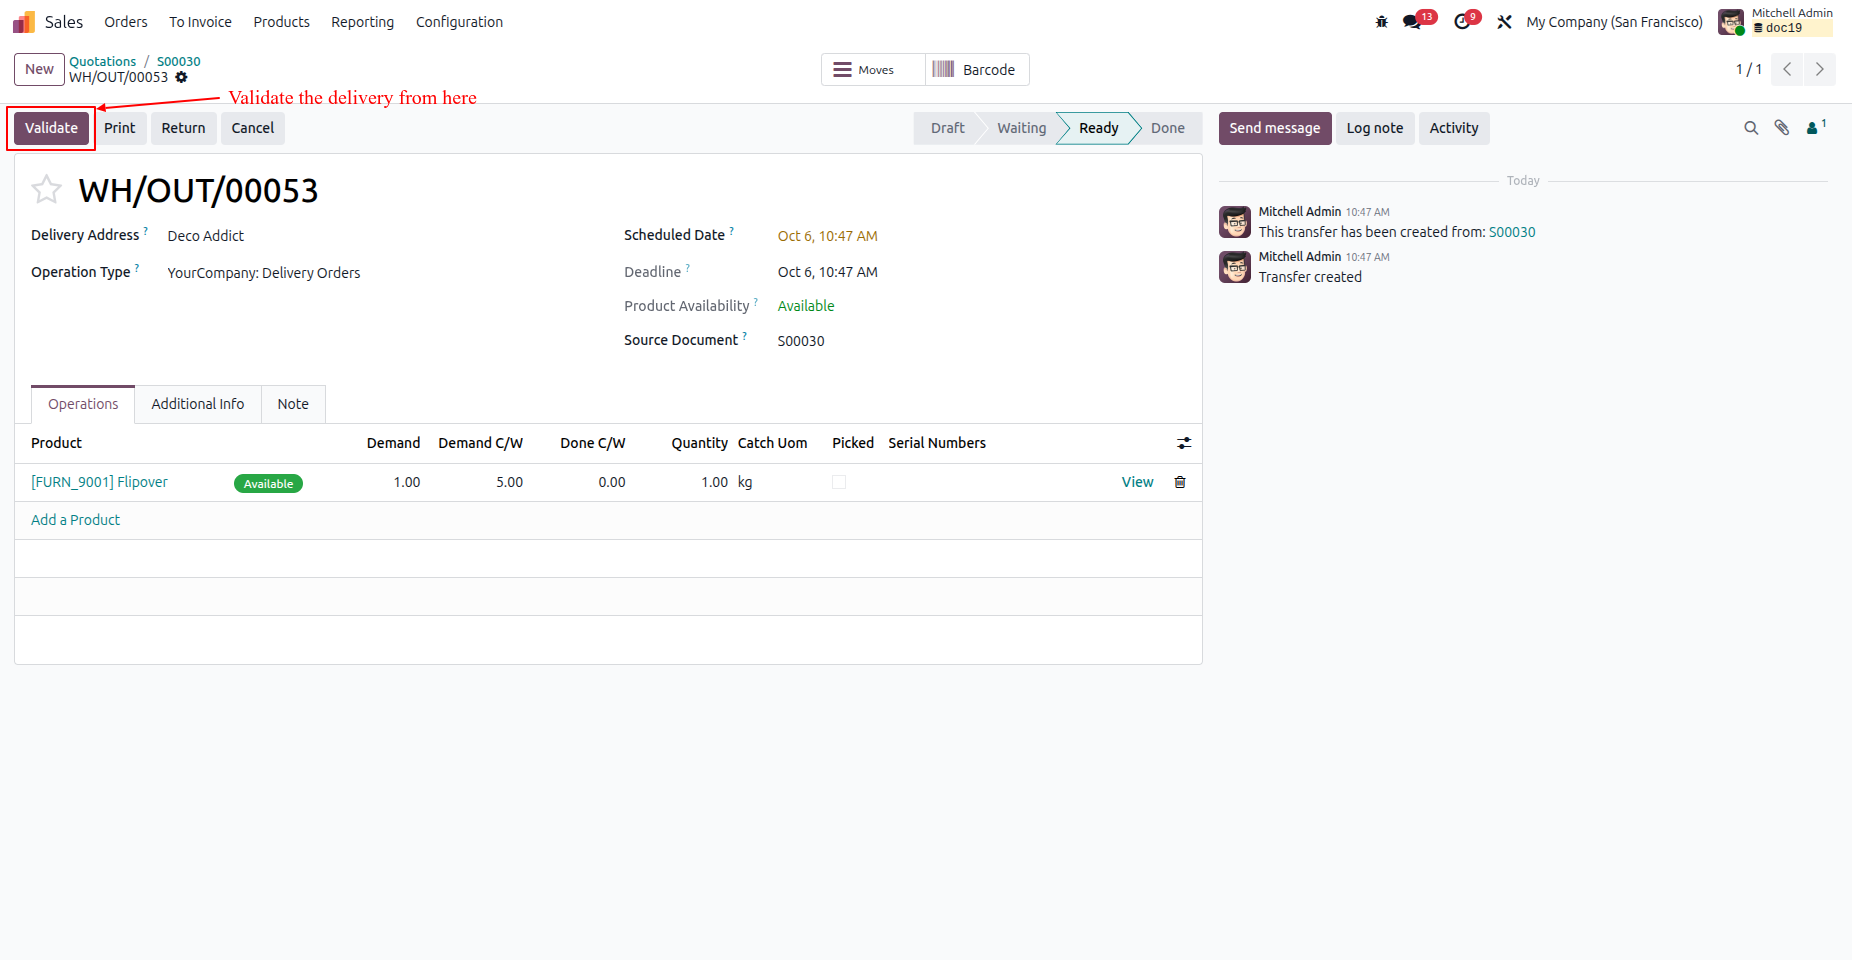Go to next record arrow
Image resolution: width=1852 pixels, height=960 pixels.
pyautogui.click(x=1820, y=69)
